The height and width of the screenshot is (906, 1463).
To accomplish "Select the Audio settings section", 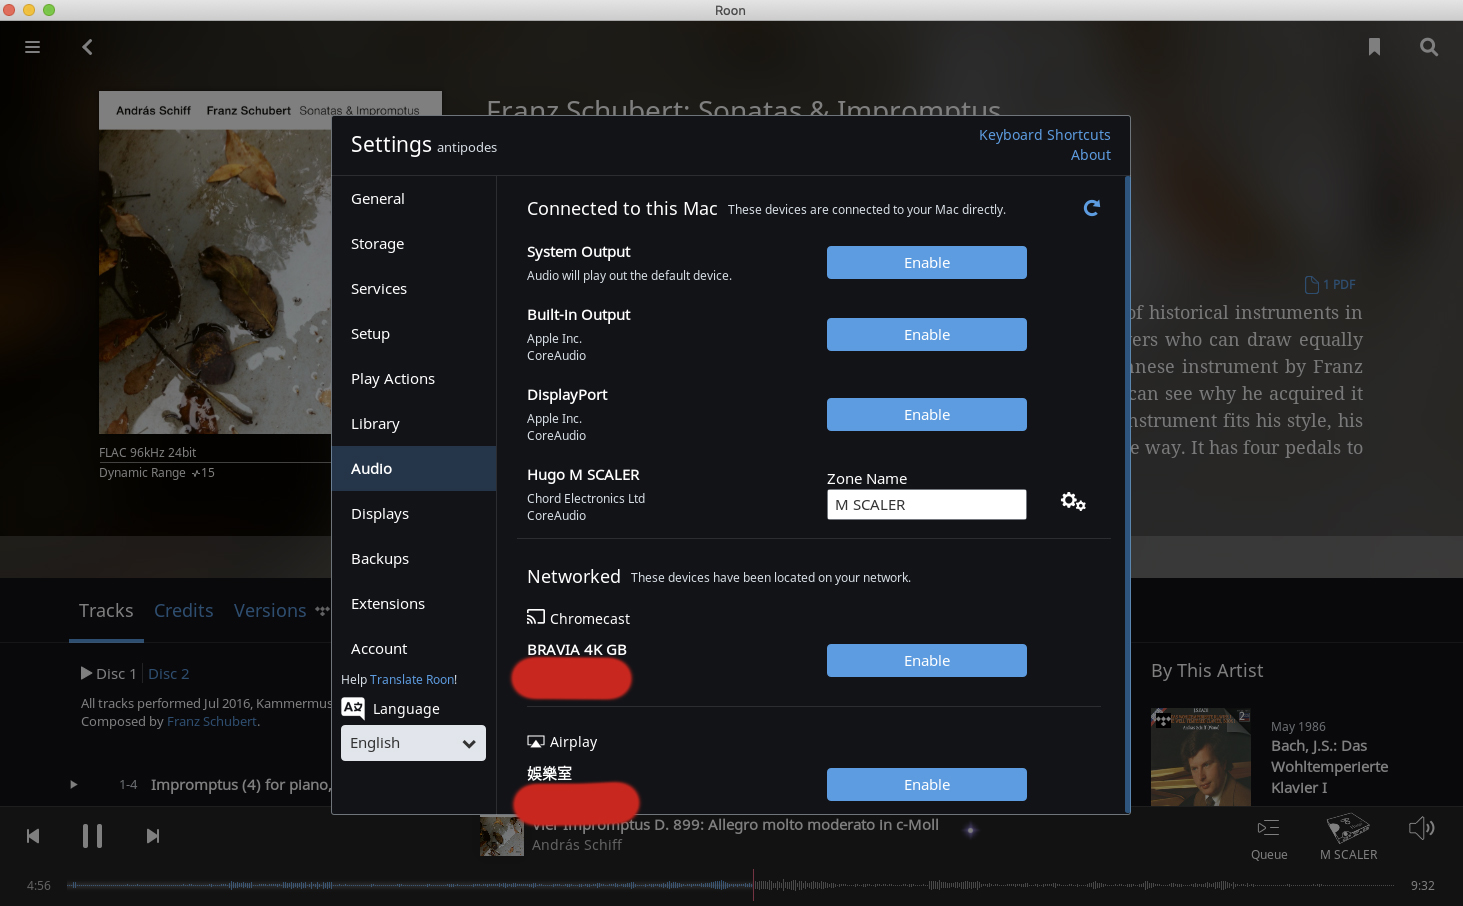I will (414, 468).
